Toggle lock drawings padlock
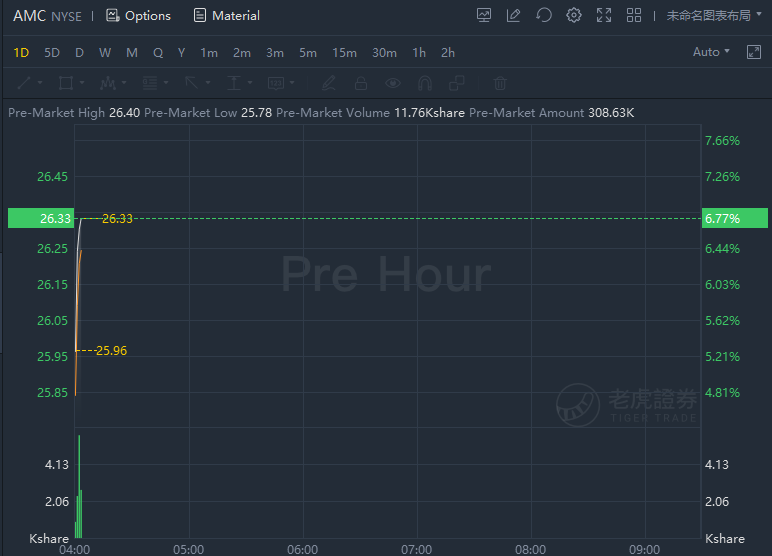The height and width of the screenshot is (556, 772). point(361,83)
